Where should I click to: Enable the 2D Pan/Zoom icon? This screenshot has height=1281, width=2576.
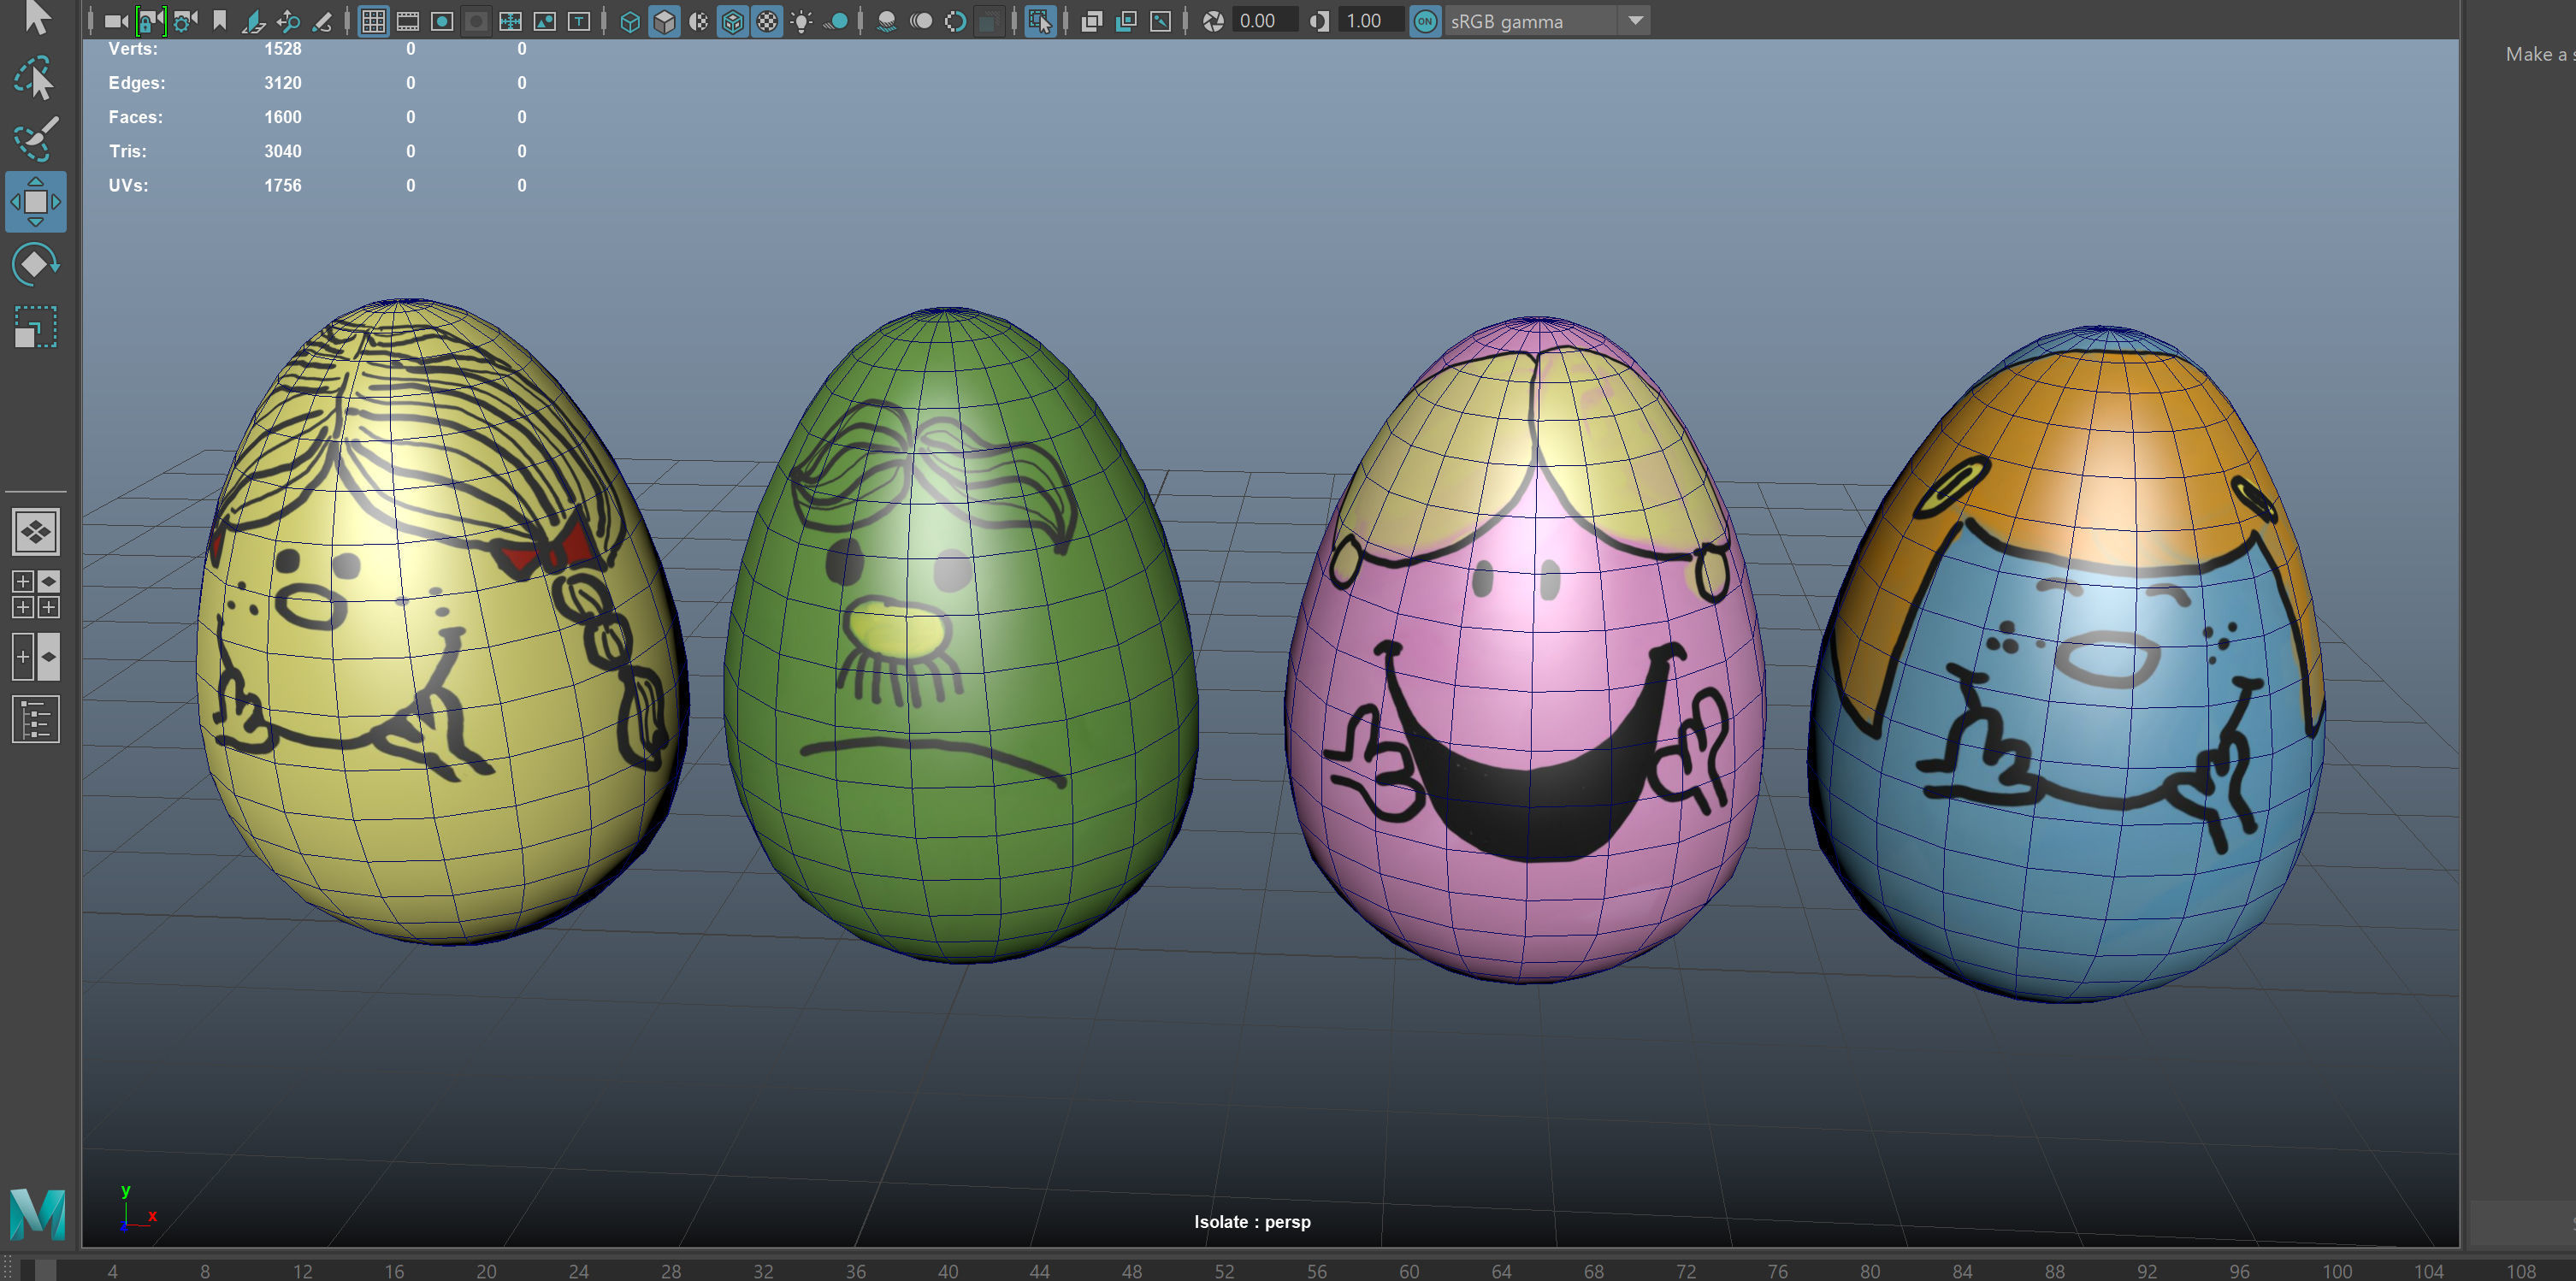[289, 21]
